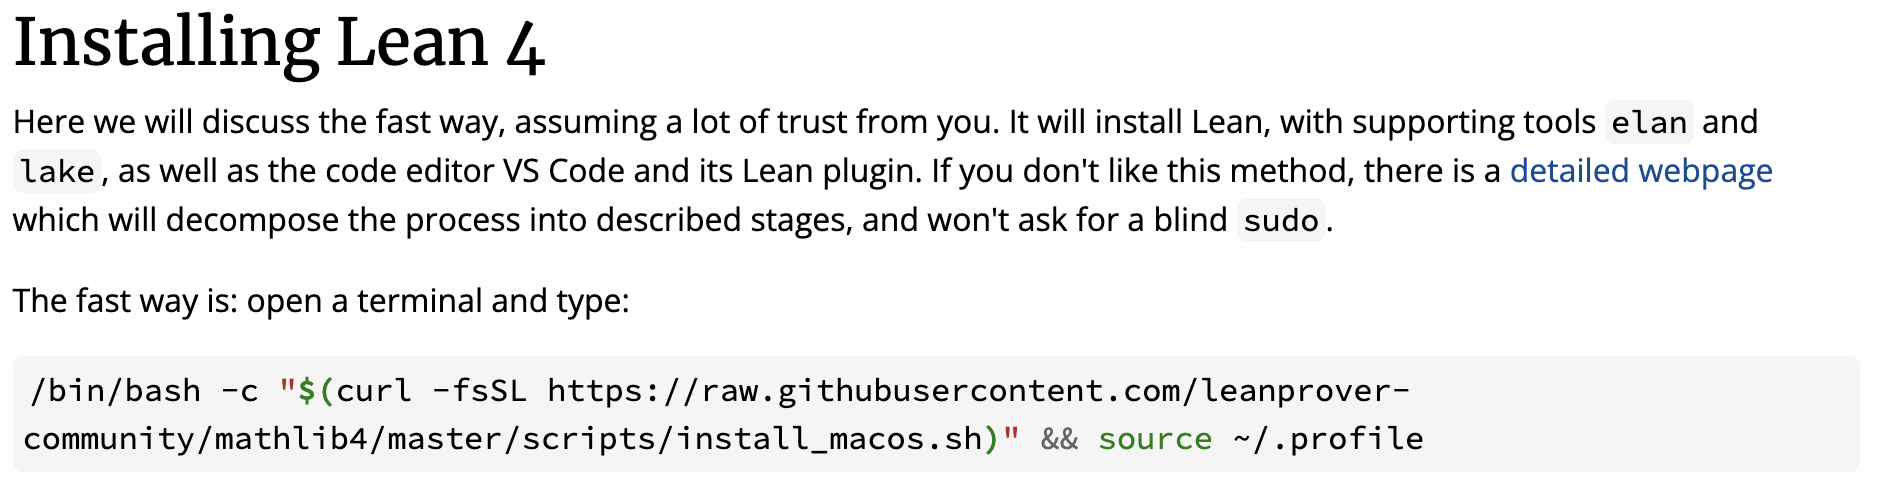The image size is (1902, 502).
Task: Click the inline code "sudo"
Action: (x=1281, y=220)
